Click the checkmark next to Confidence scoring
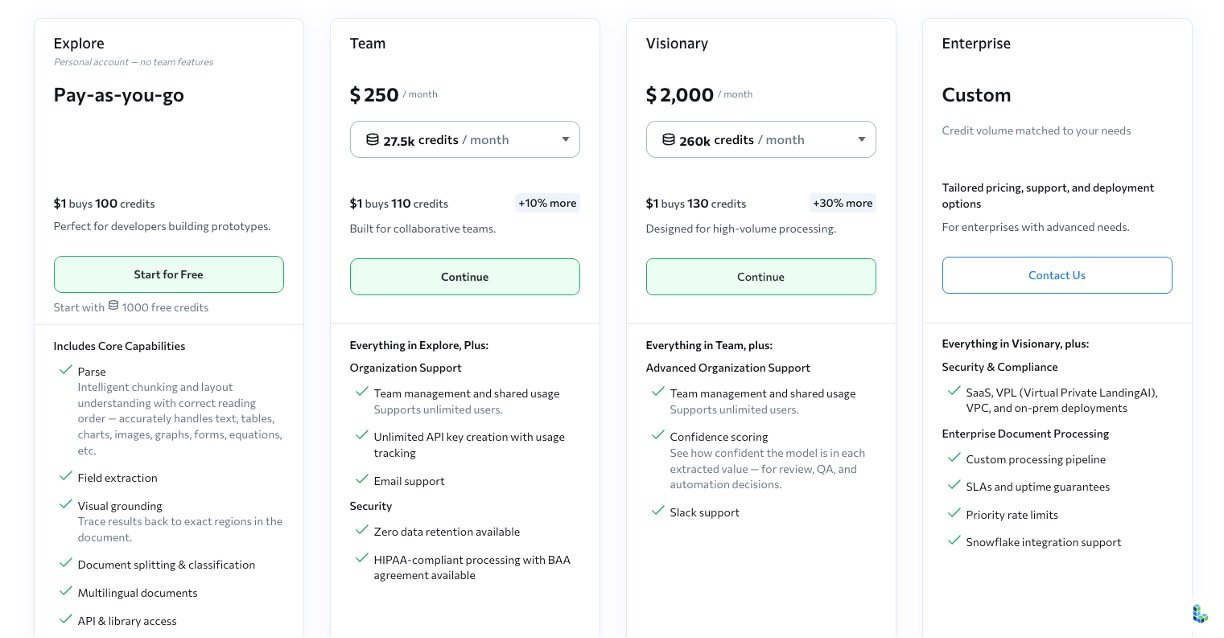This screenshot has height=638, width=1224. click(657, 436)
